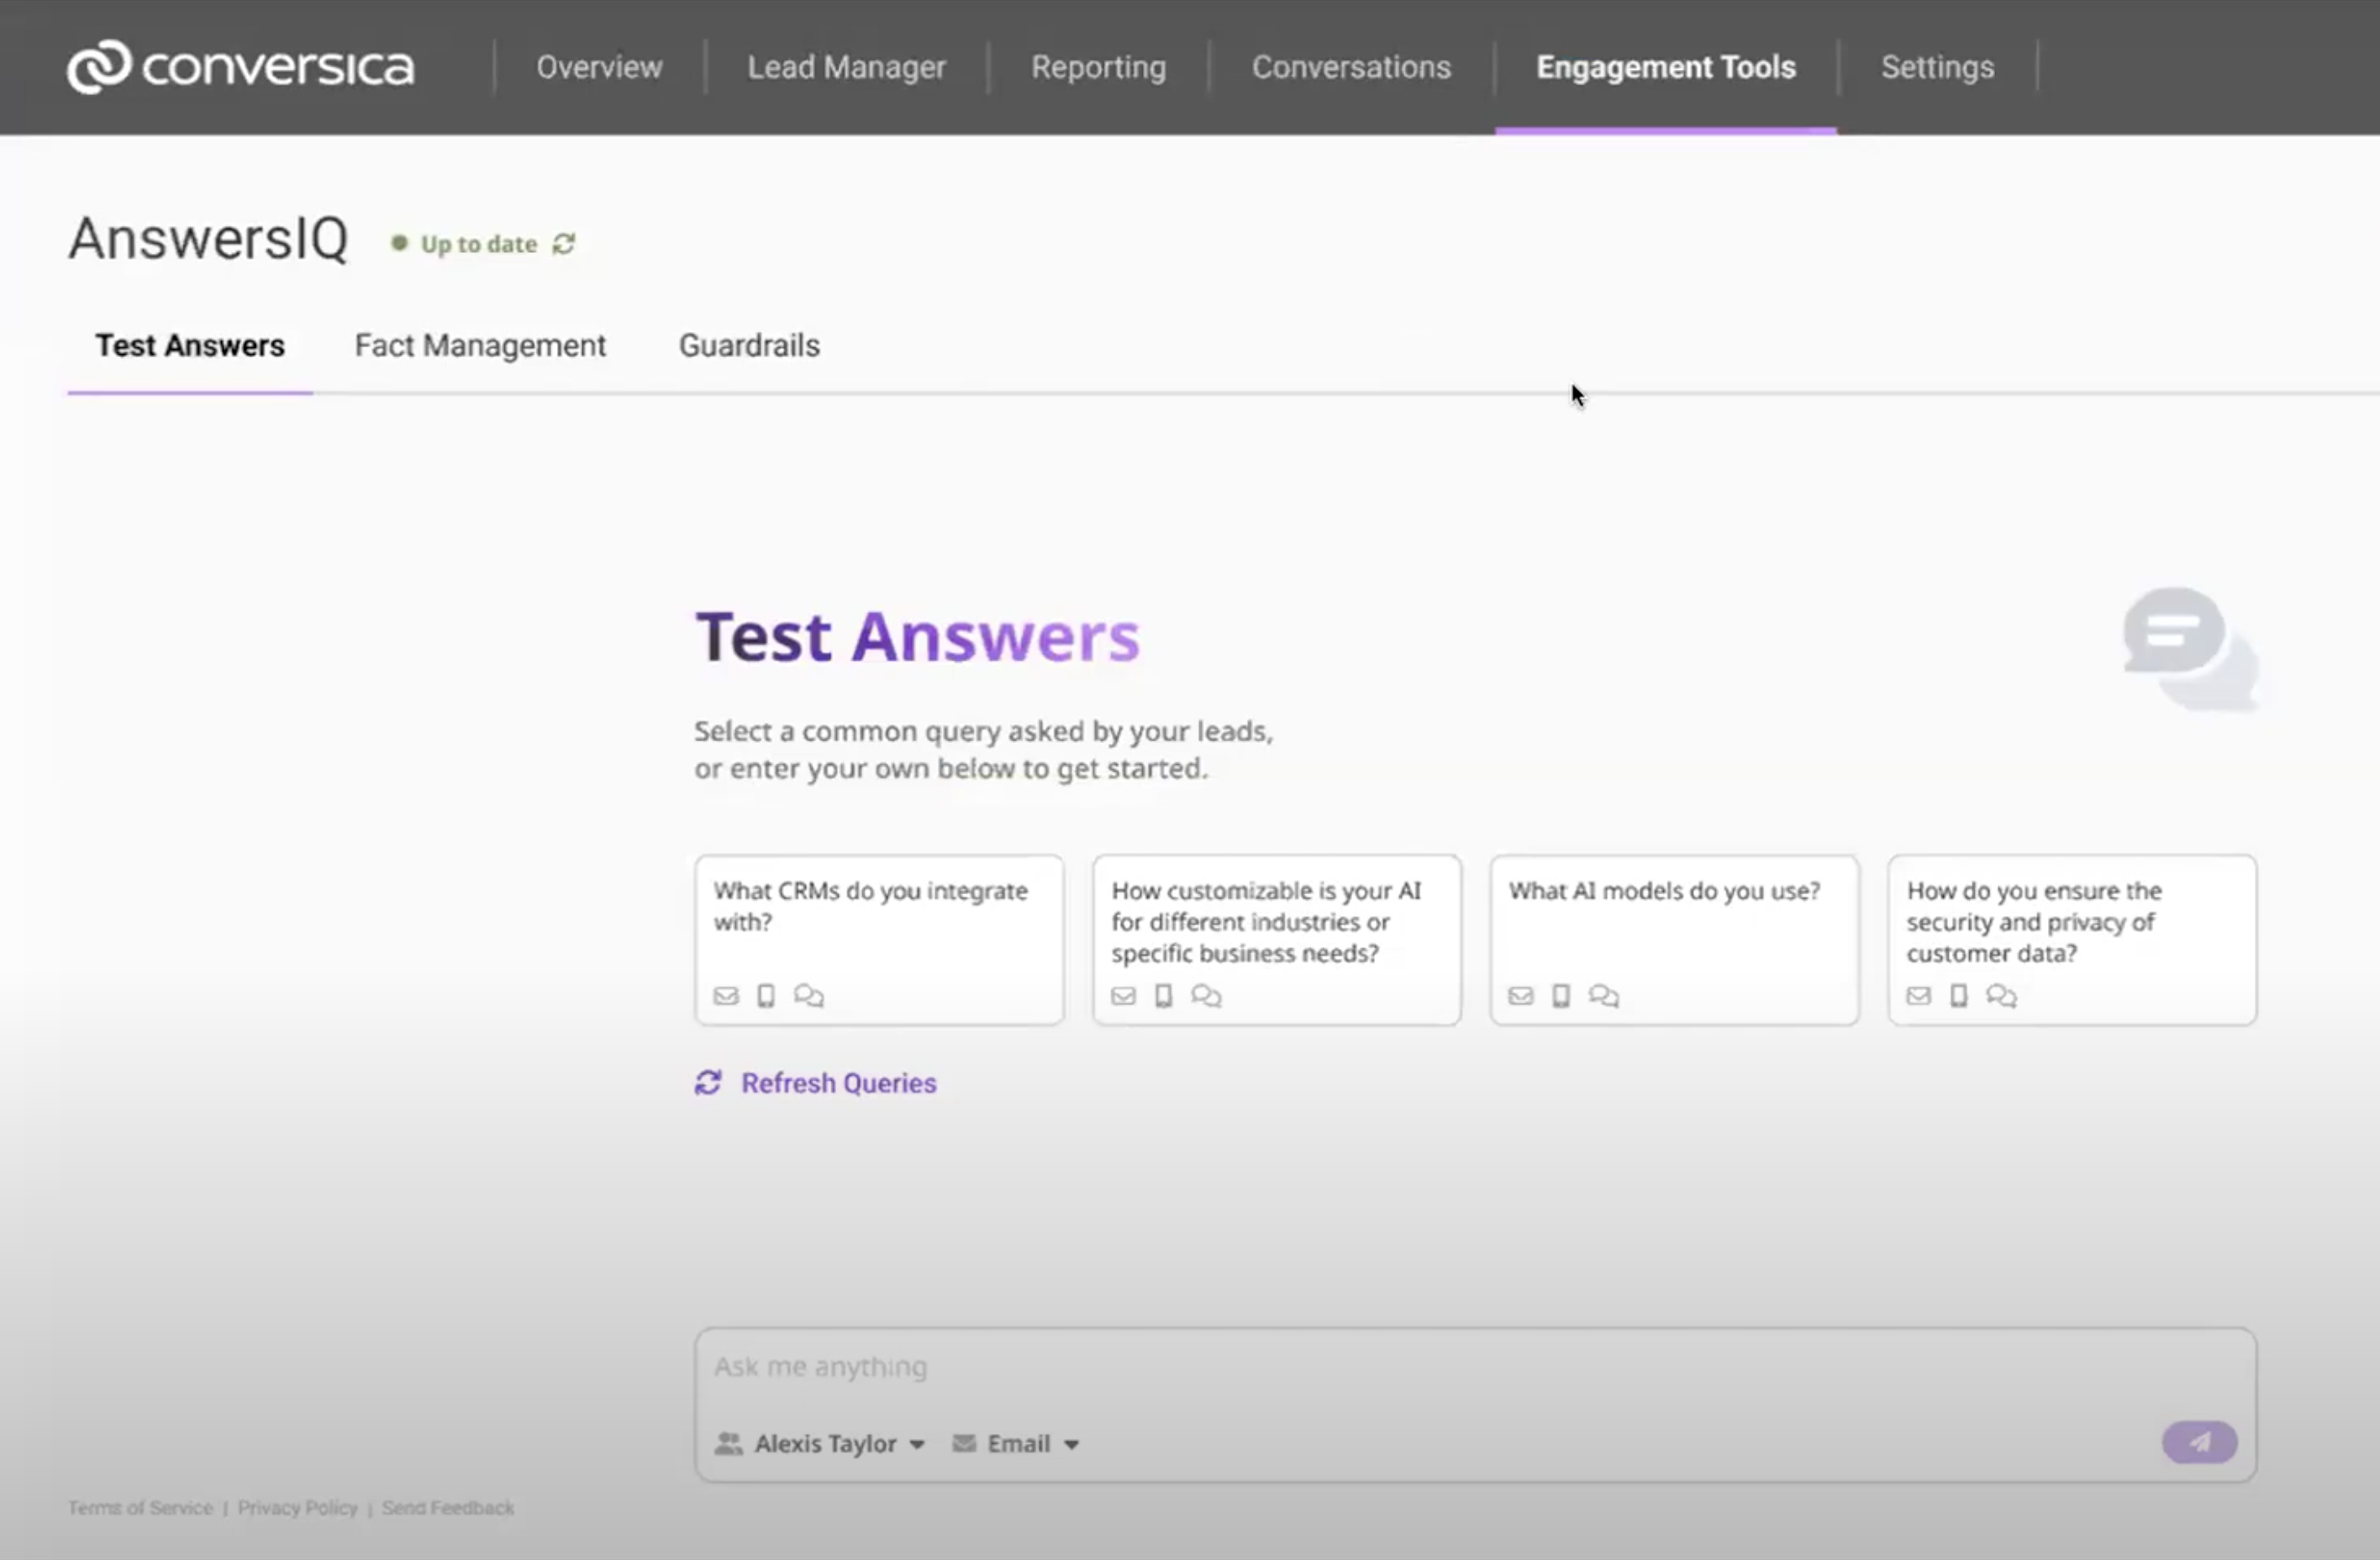
Task: Click the Conversica logo
Action: click(x=240, y=67)
